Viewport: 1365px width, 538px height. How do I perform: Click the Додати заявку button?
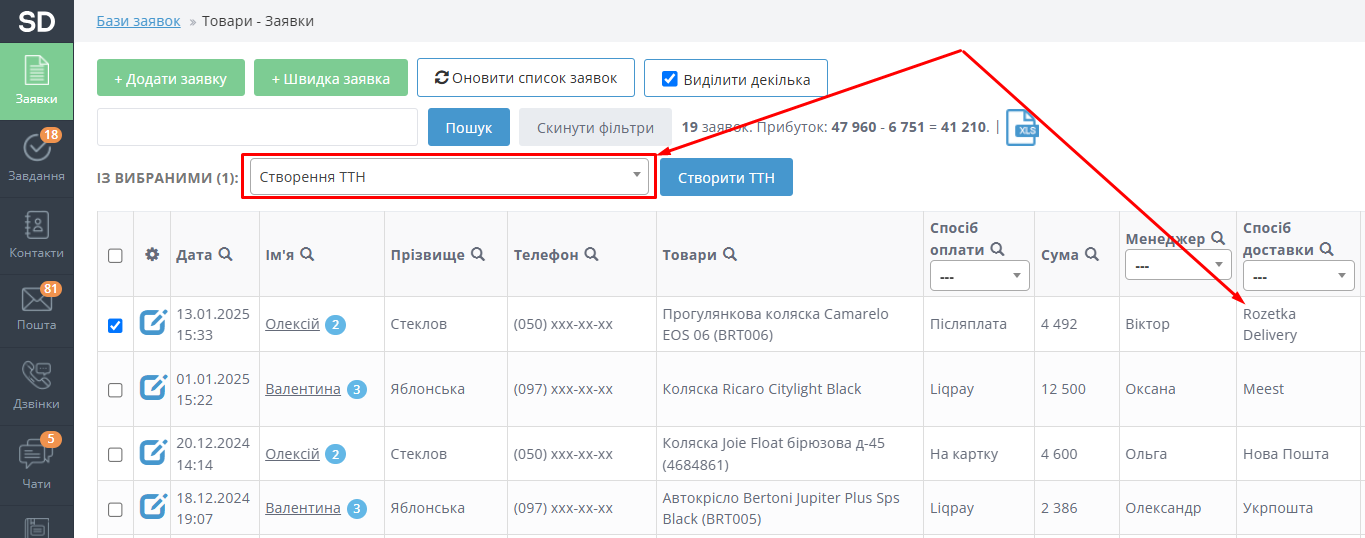171,78
